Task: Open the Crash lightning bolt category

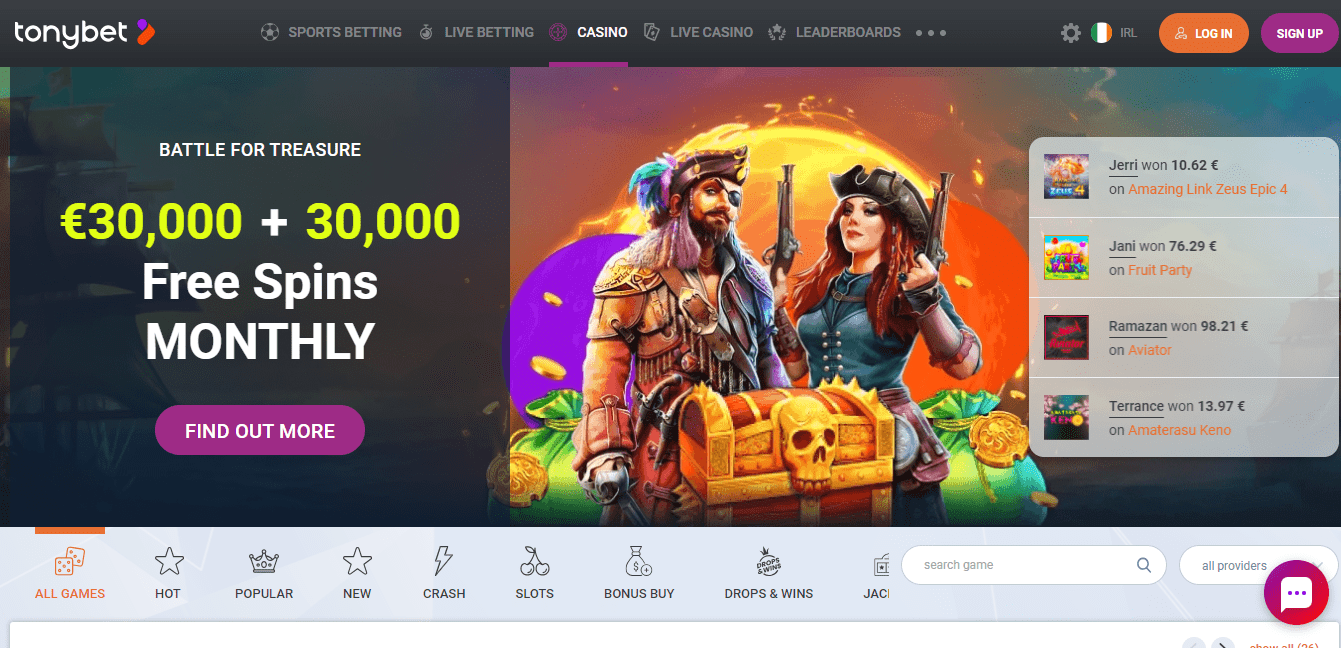Action: click(x=443, y=561)
